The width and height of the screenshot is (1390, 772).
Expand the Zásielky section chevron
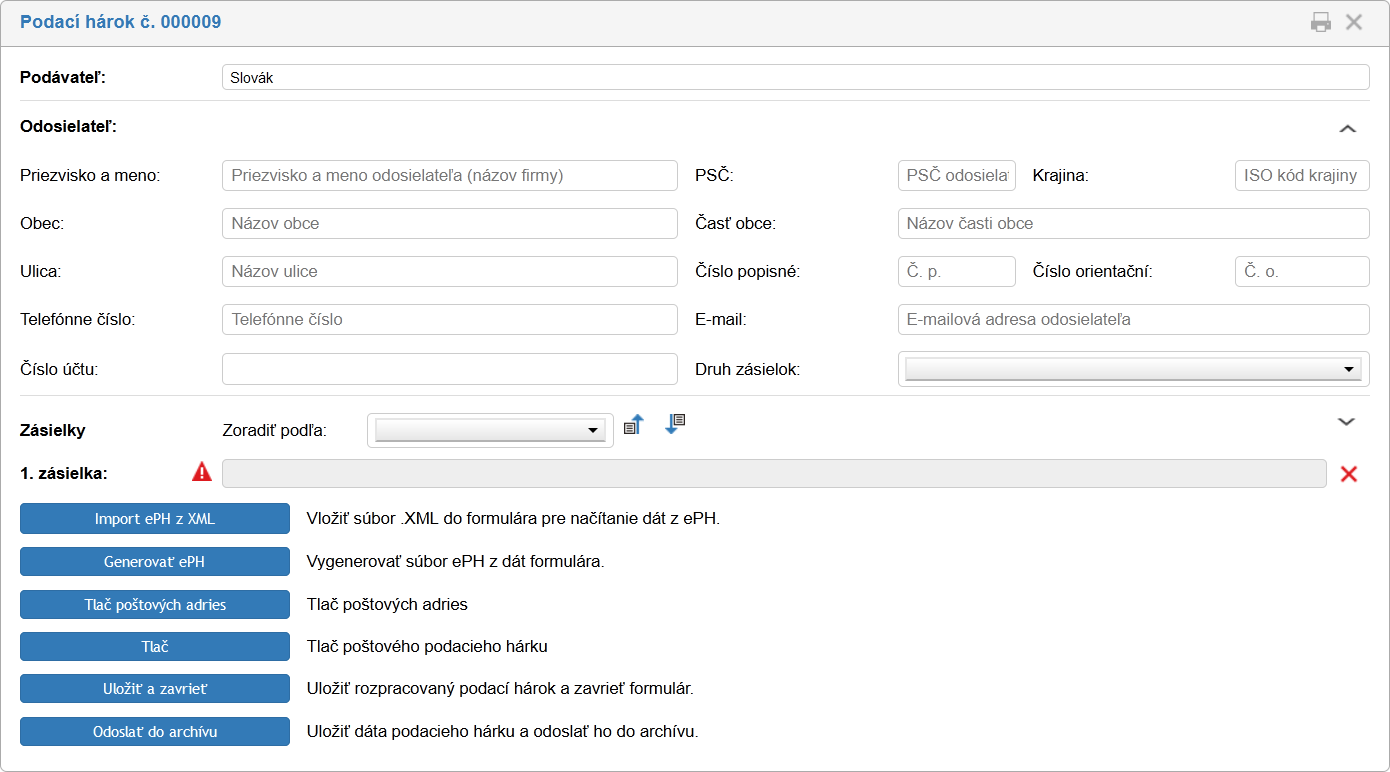1347,422
